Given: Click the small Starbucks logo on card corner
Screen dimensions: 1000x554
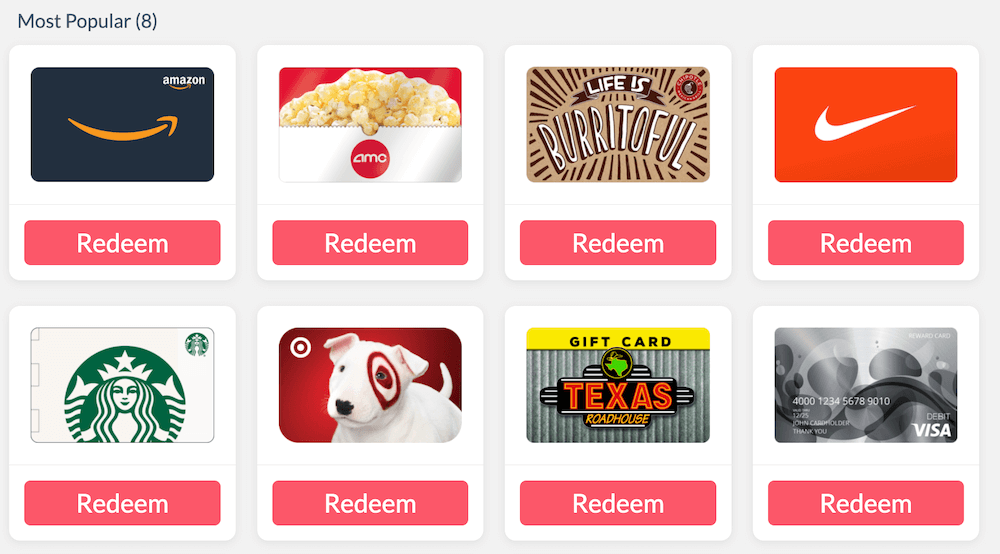Looking at the screenshot, I should 197,344.
